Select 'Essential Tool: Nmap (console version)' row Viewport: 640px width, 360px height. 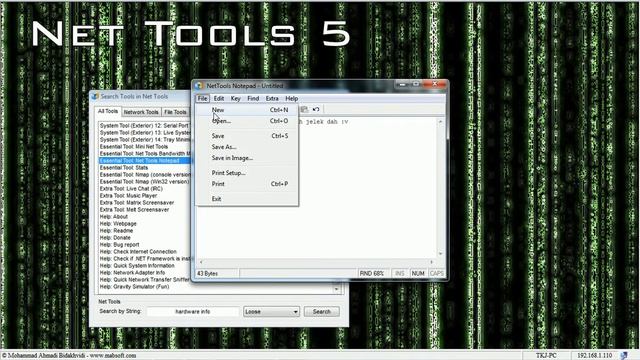pyautogui.click(x=144, y=175)
